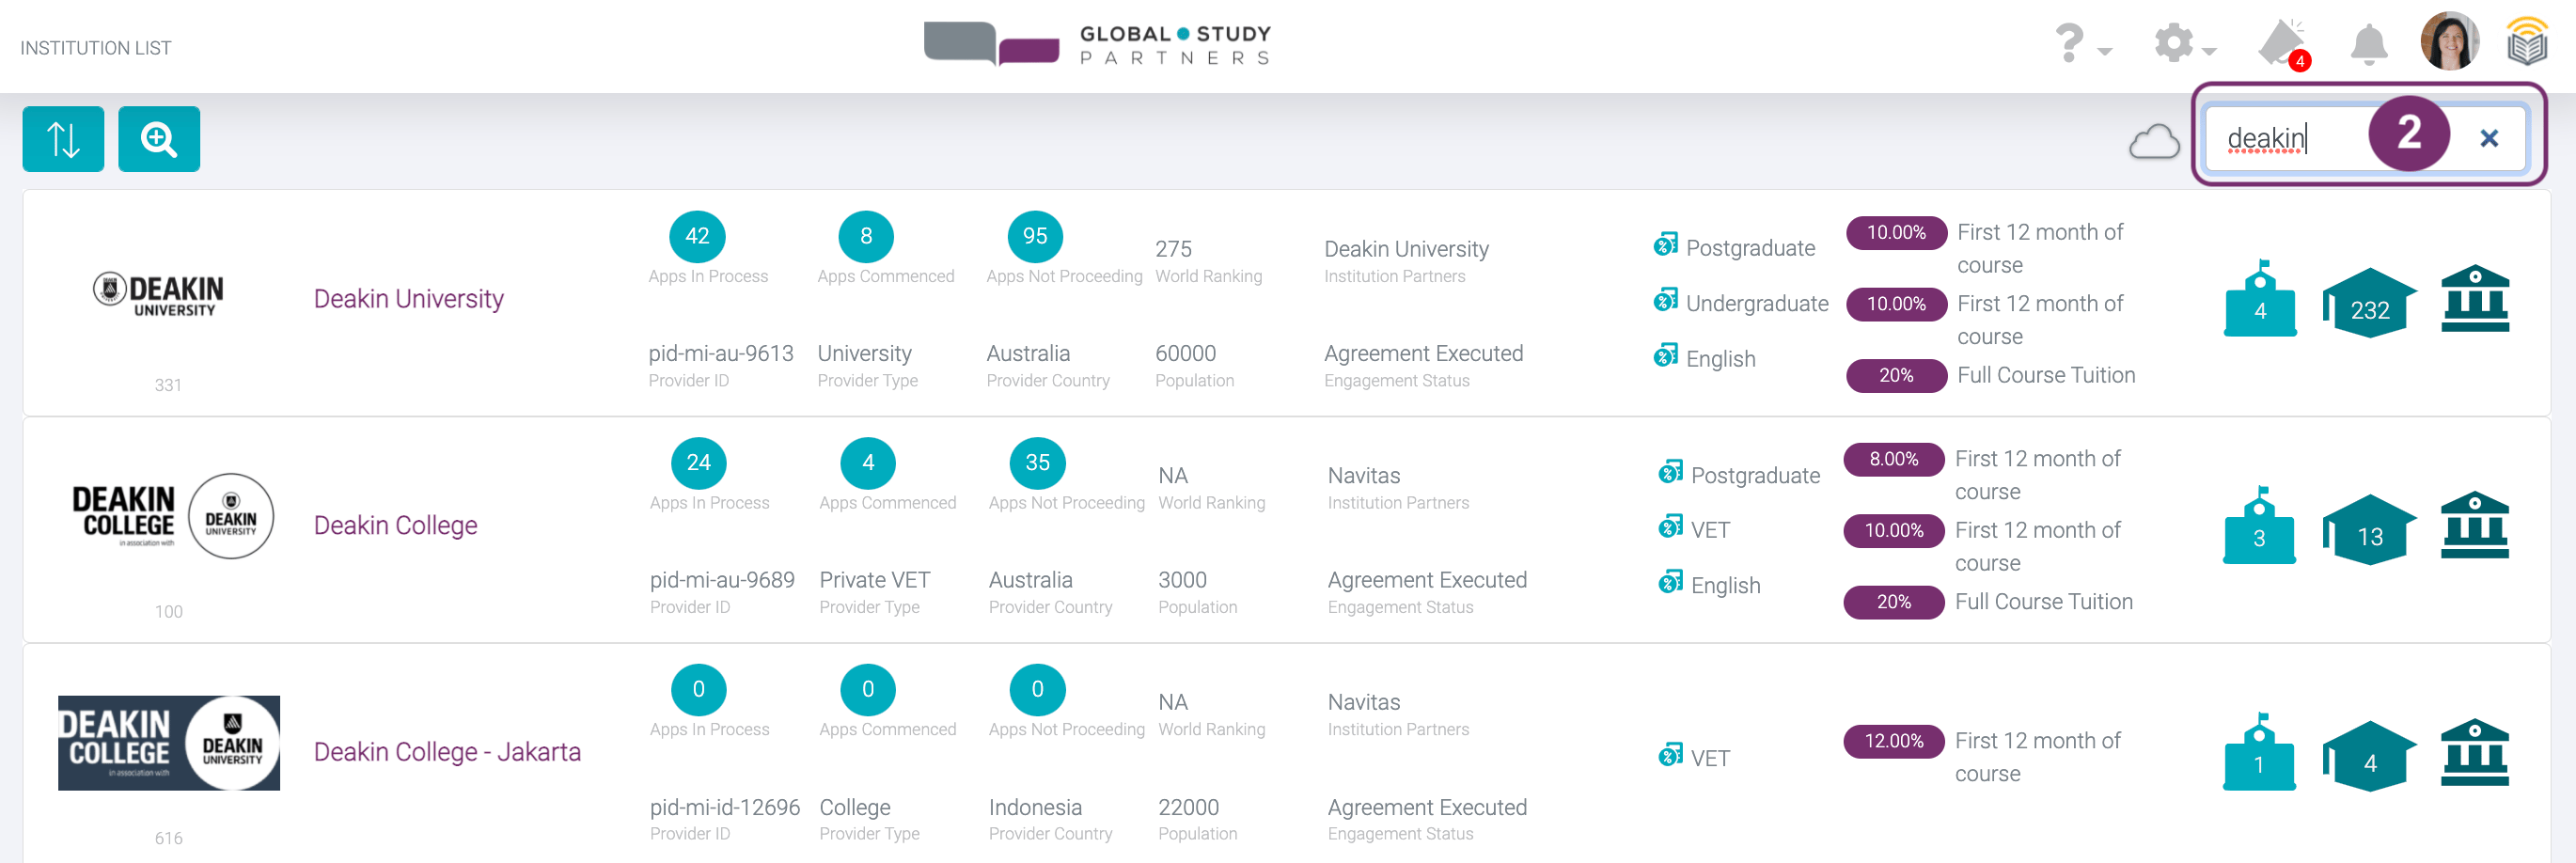Click the cloud icon beside search box
Image resolution: width=2576 pixels, height=863 pixels.
point(2153,142)
